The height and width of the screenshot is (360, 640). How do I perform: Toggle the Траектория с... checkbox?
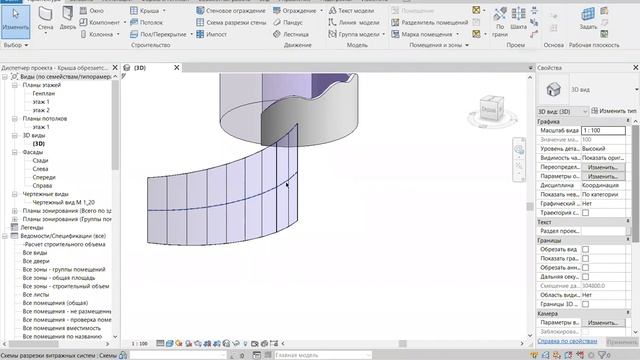tap(585, 213)
